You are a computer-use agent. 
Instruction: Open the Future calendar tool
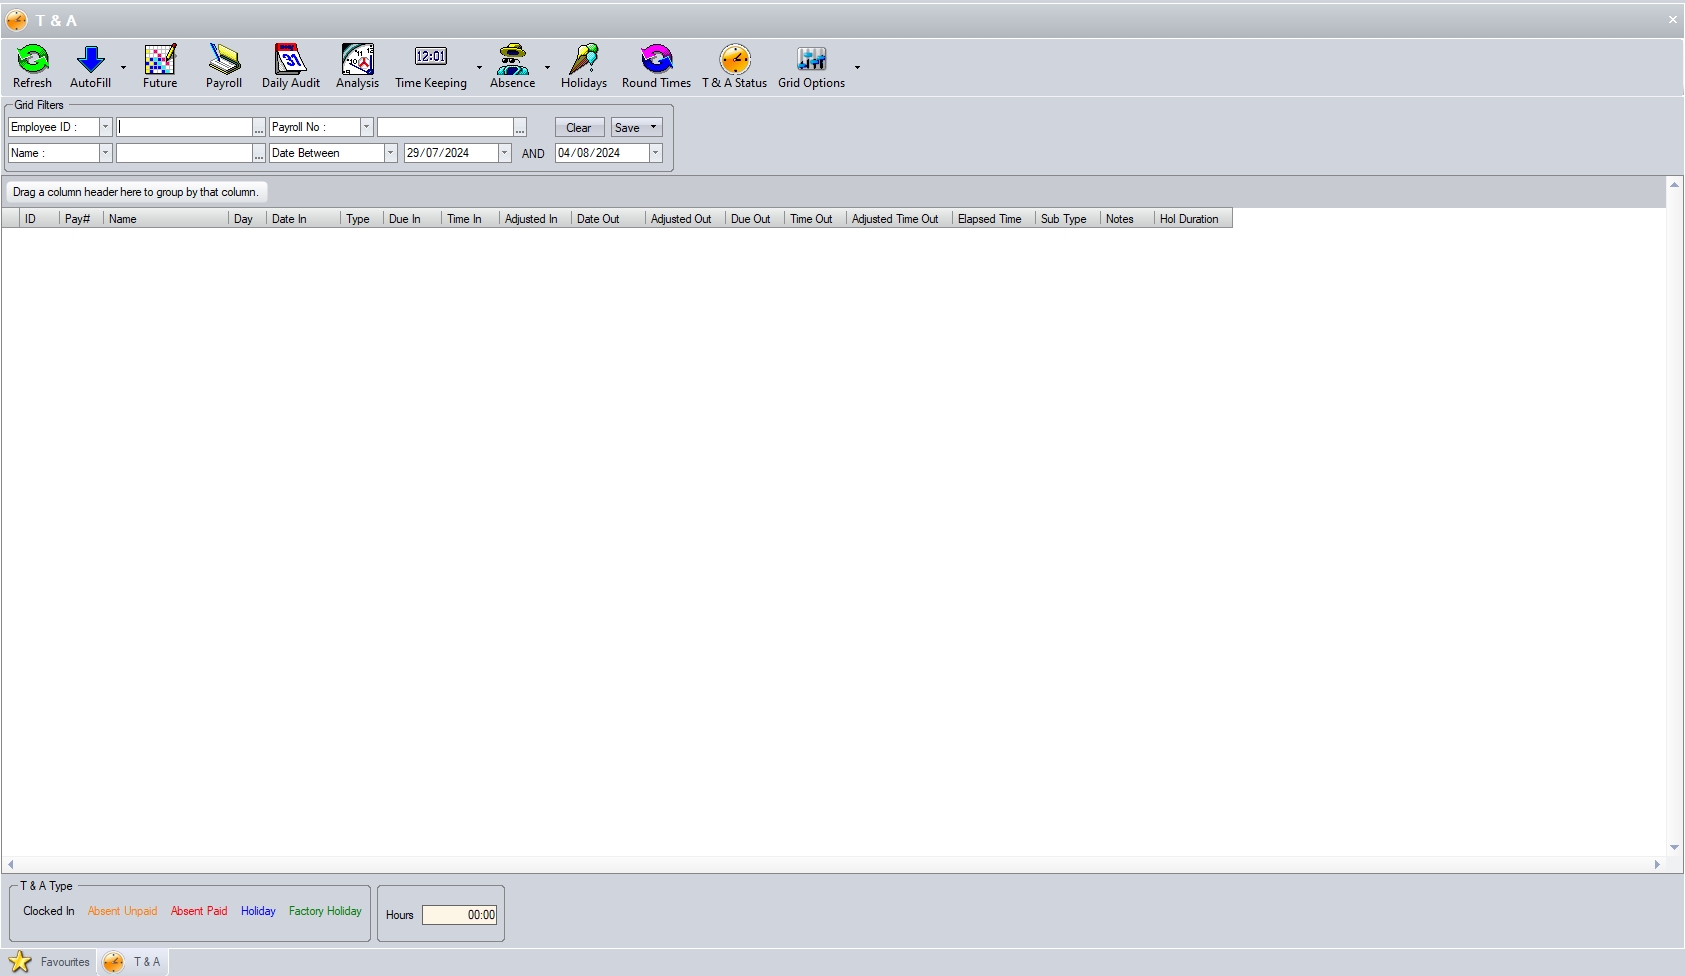coord(160,61)
